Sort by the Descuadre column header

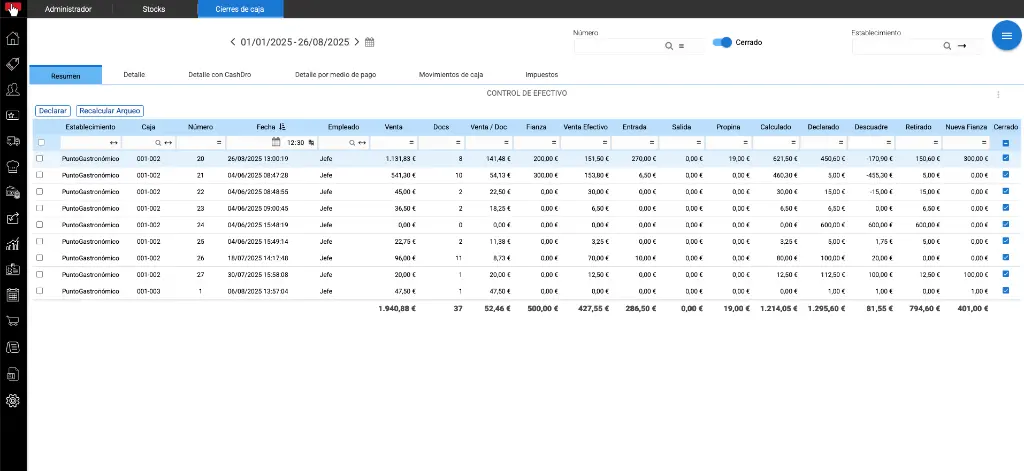(x=871, y=127)
